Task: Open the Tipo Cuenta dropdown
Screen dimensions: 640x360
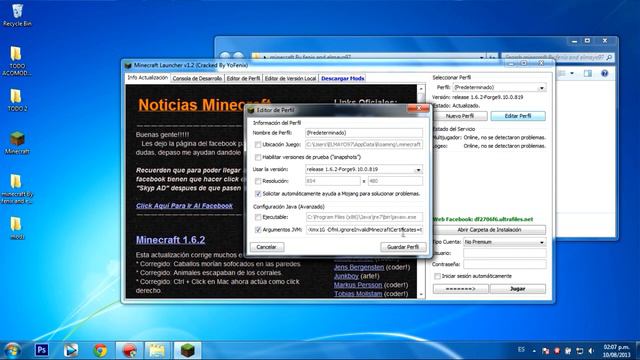Action: click(542, 242)
